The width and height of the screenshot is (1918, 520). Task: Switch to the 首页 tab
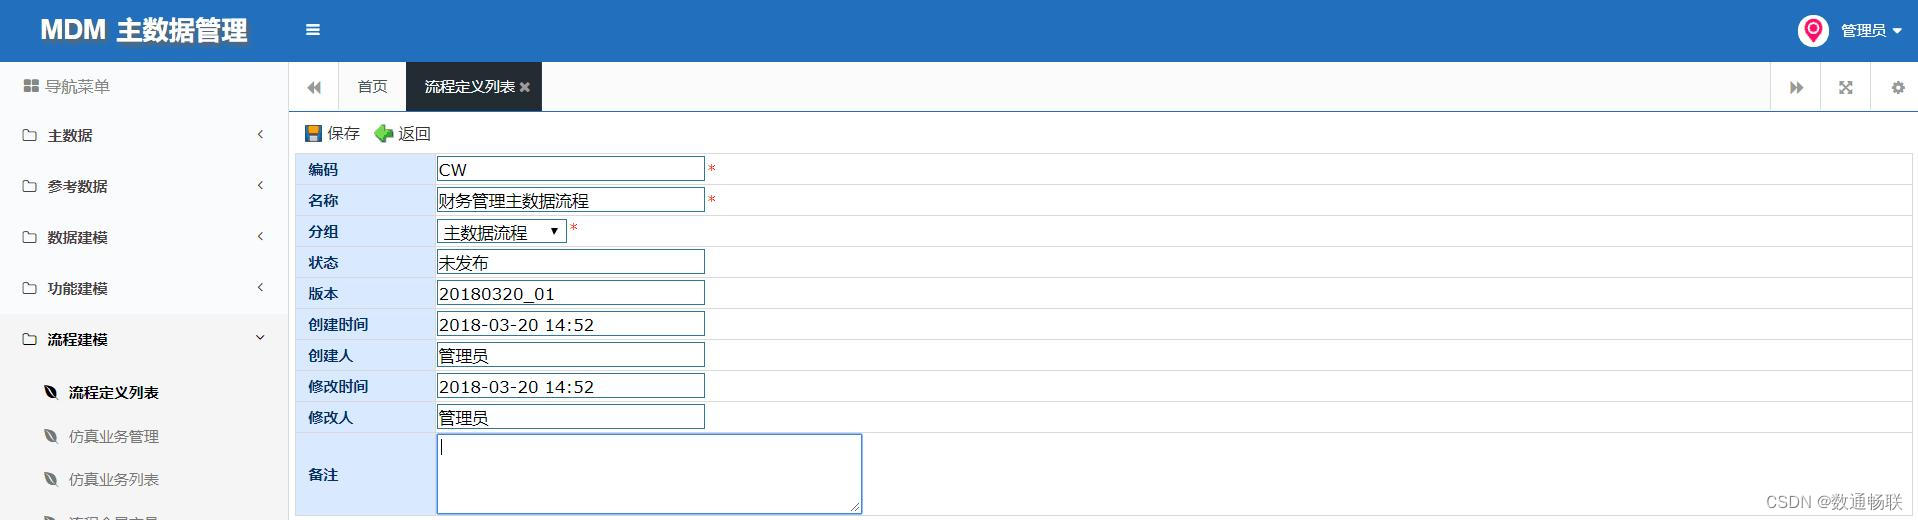372,87
